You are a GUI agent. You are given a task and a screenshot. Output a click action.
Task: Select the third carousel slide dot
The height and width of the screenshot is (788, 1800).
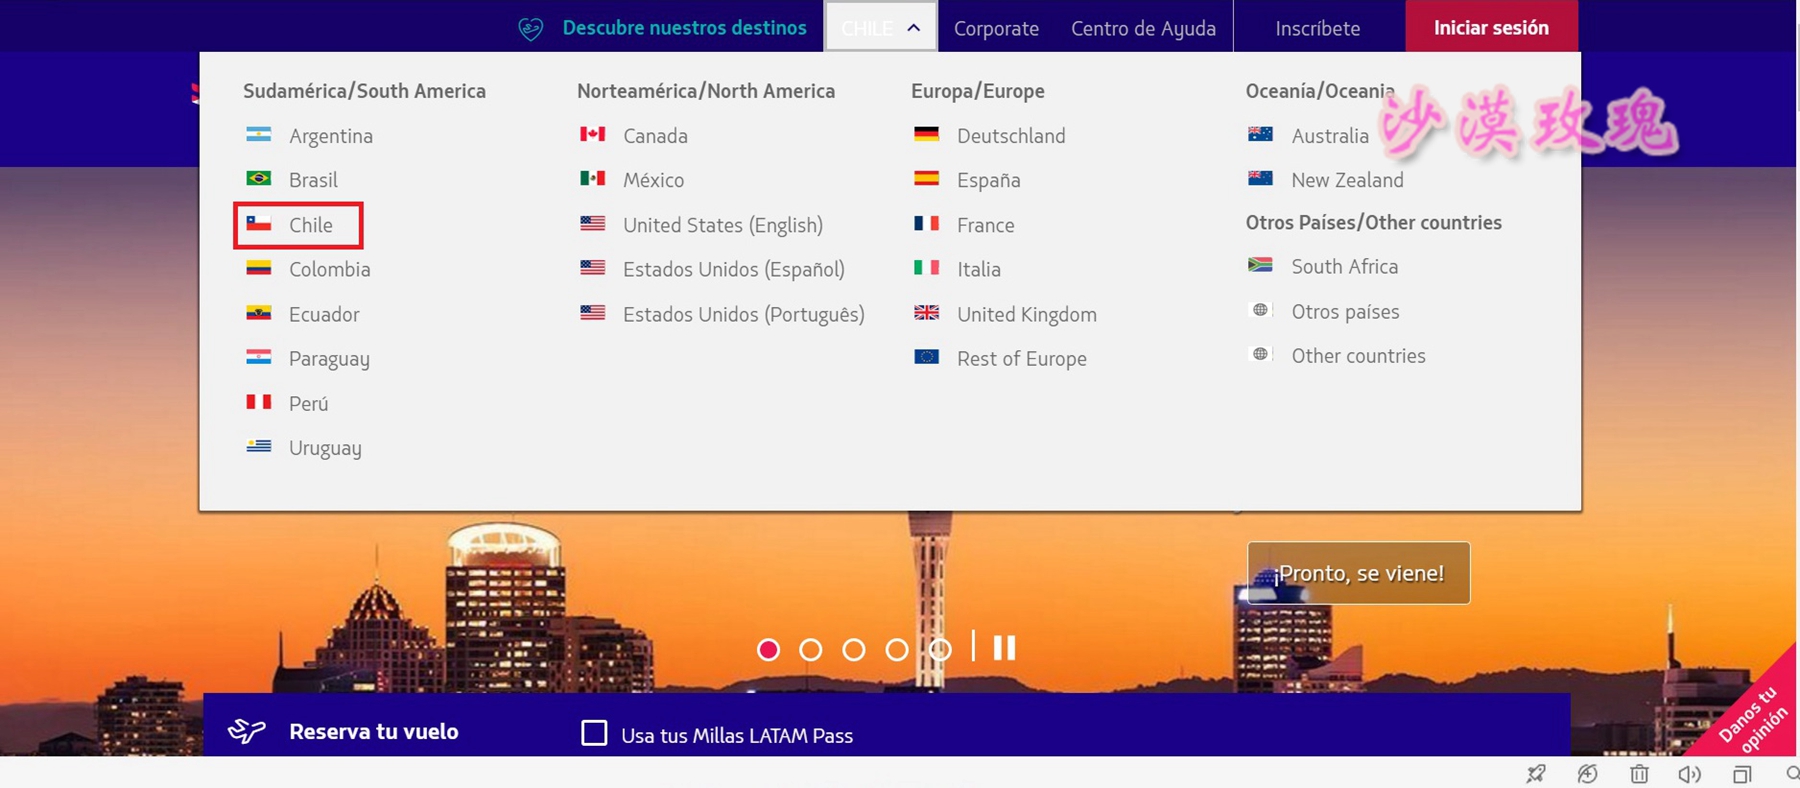pos(854,650)
